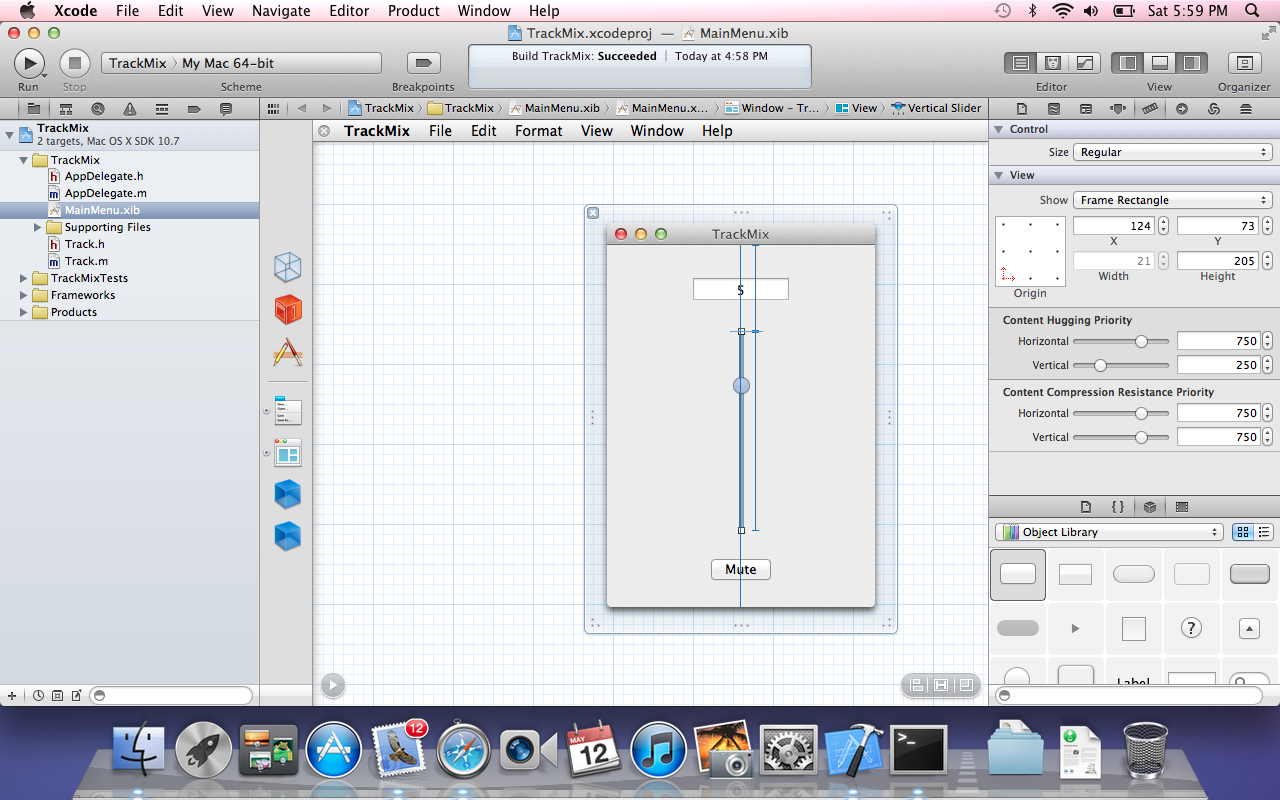Switch to the Assistant editor view
Screen dimensions: 1280x800
pyautogui.click(x=1053, y=63)
